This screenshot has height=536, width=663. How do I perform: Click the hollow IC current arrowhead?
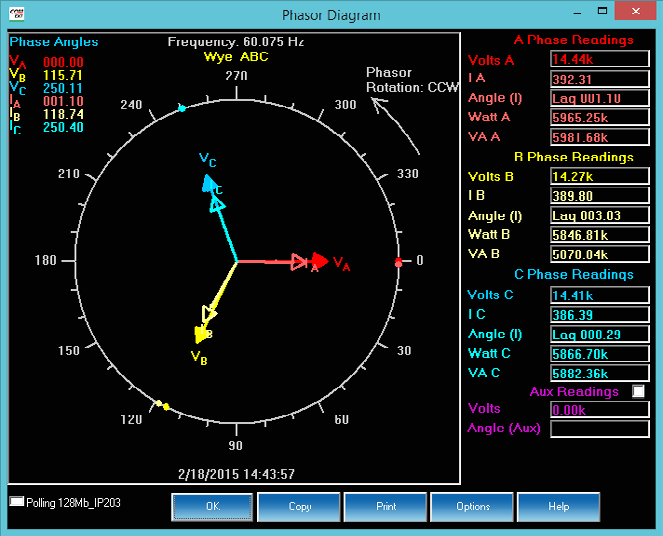[217, 205]
